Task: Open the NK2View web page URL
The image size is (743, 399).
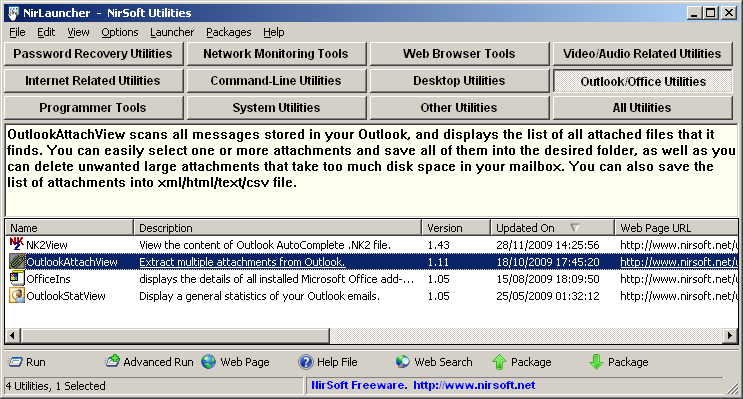Action: click(679, 245)
